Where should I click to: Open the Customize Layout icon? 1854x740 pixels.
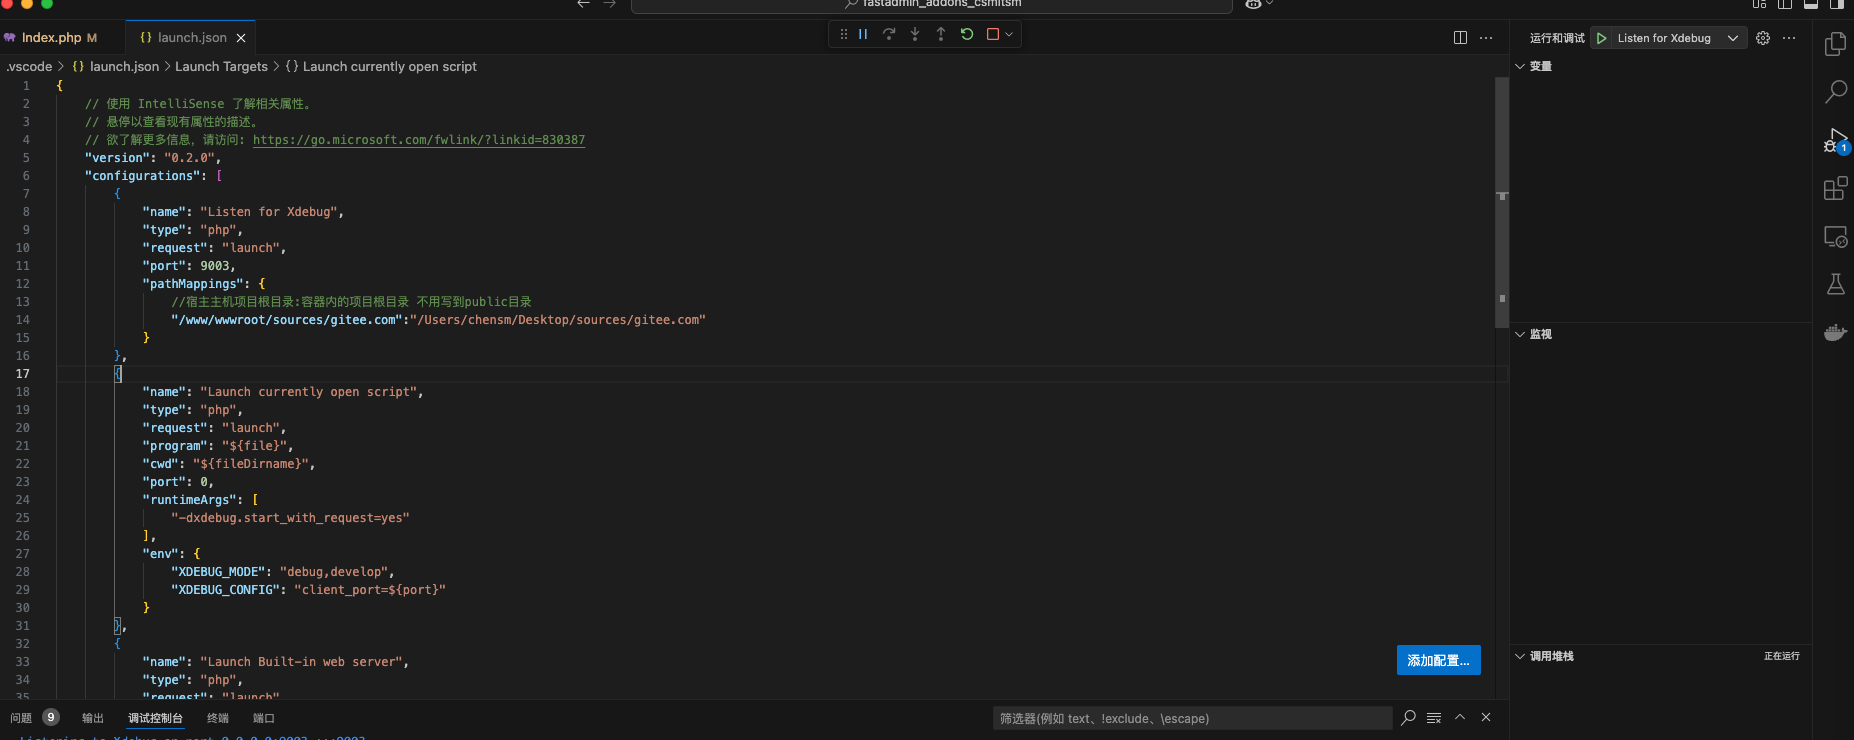1759,4
